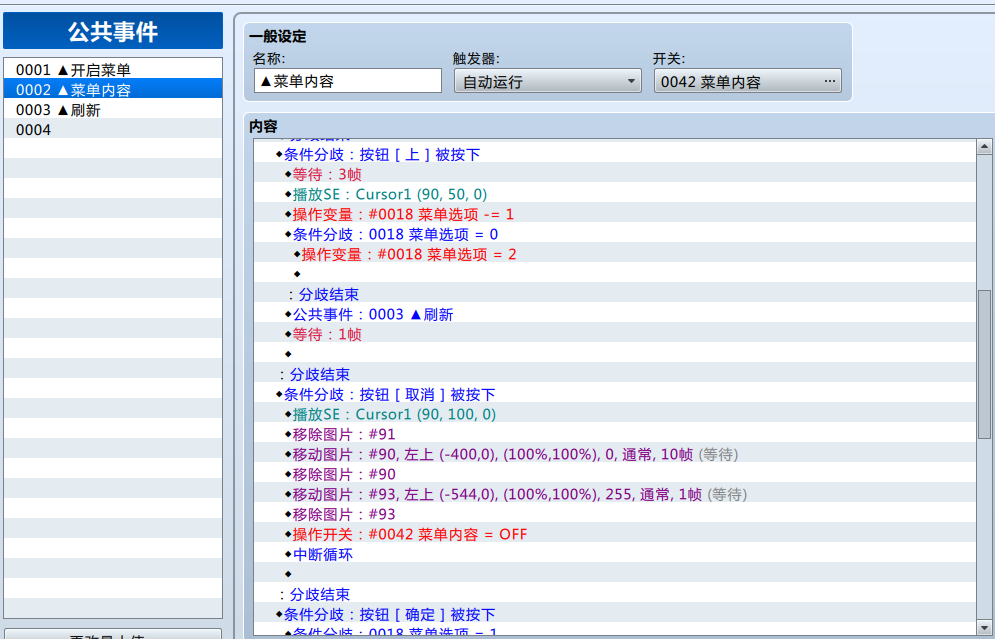This screenshot has height=639, width=995.
Task: Select empty common event 0004
Action: (x=113, y=129)
